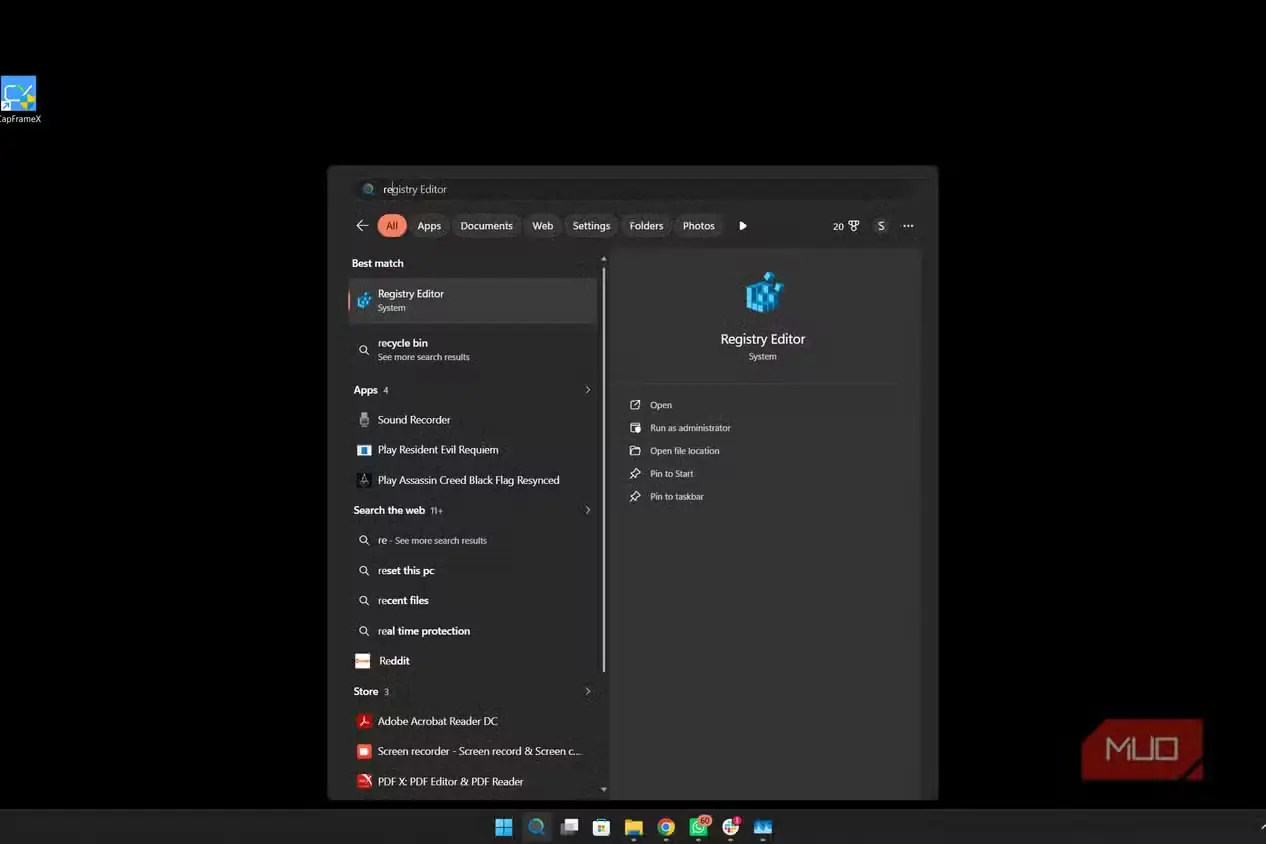Choose Pin to taskbar
Screen dimensions: 1266x844
pos(666,497)
